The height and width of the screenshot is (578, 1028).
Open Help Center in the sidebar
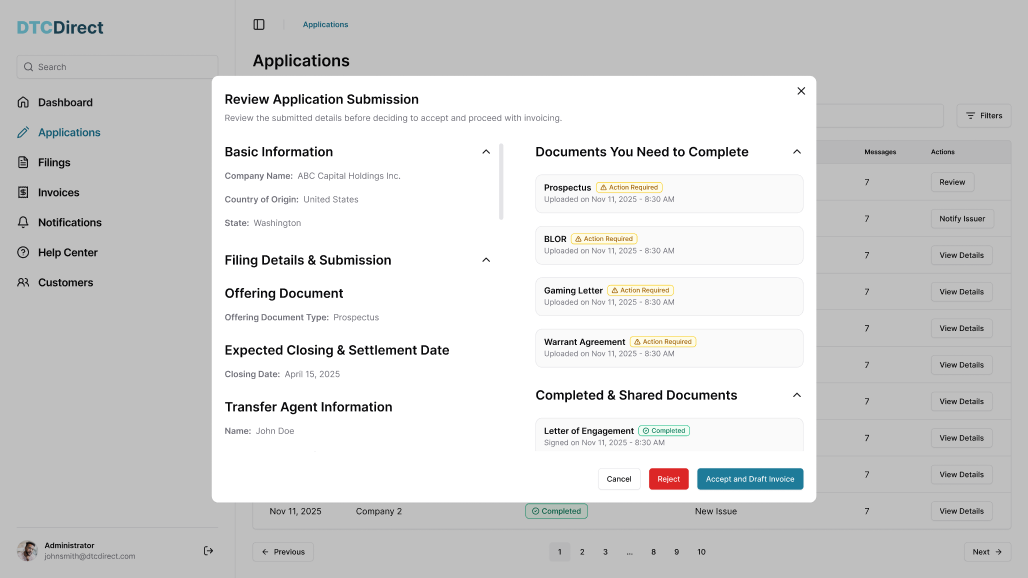[68, 252]
